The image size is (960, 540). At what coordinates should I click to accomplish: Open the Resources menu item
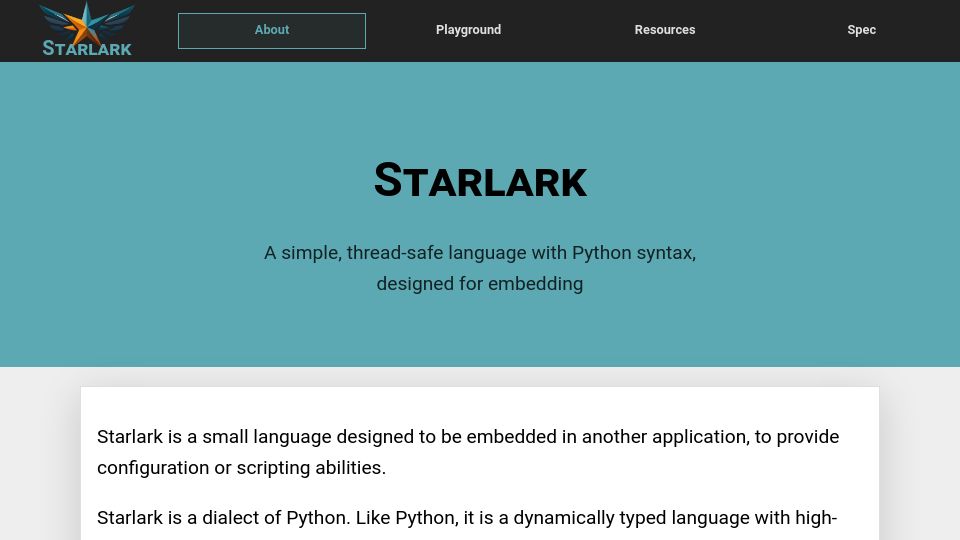coord(665,30)
